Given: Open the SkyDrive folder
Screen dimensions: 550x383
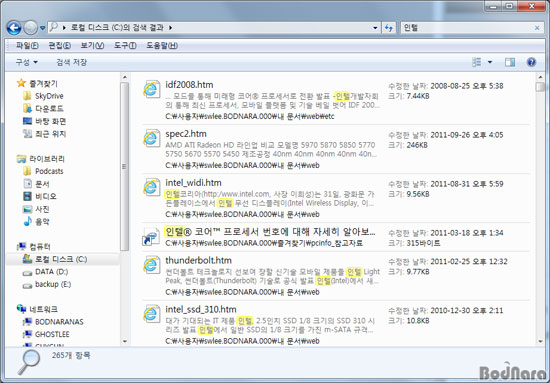Looking at the screenshot, I should [x=43, y=96].
